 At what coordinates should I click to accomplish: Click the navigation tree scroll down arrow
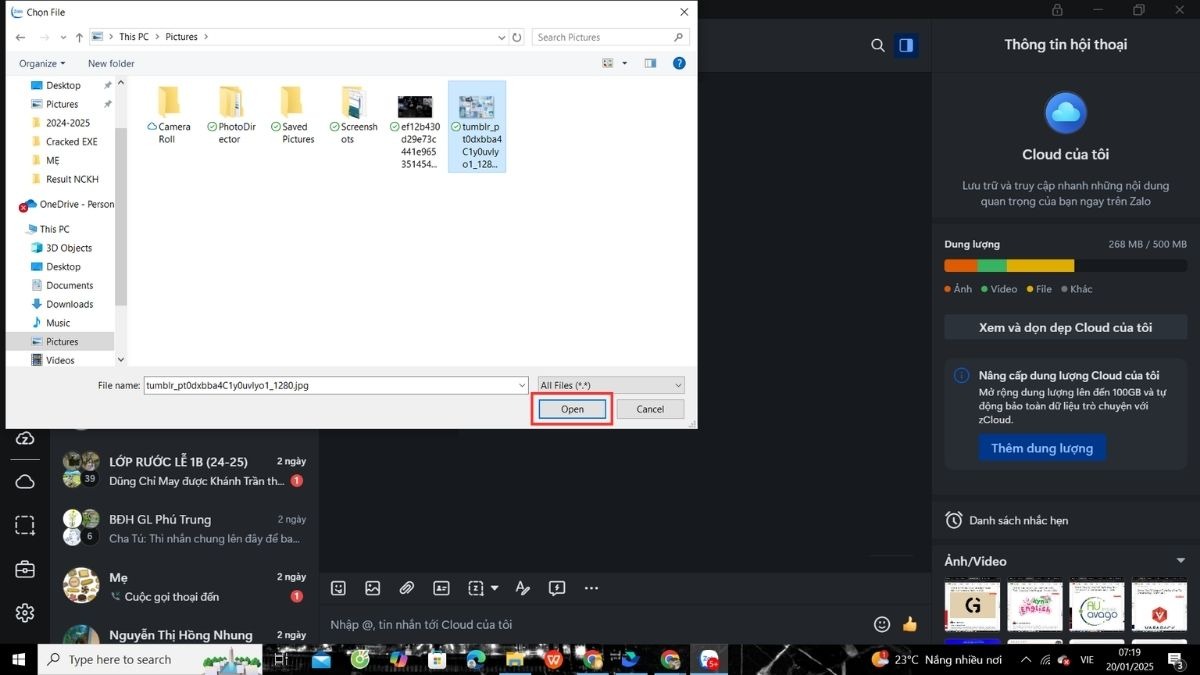coord(121,359)
